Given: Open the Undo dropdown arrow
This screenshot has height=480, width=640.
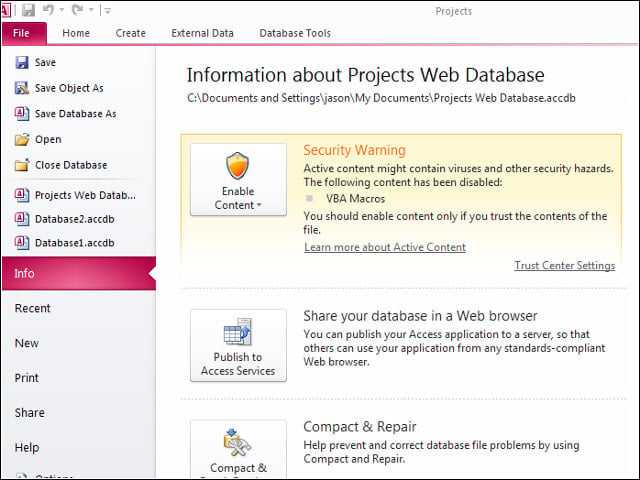Looking at the screenshot, I should coord(62,10).
